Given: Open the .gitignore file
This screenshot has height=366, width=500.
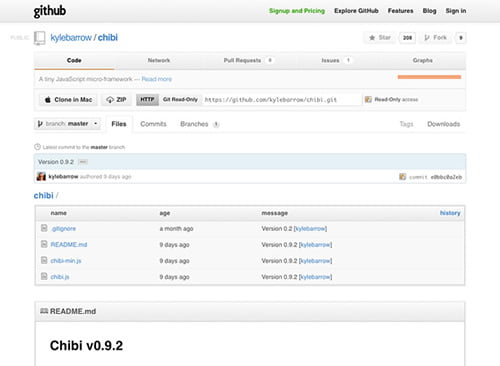Looking at the screenshot, I should 63,229.
